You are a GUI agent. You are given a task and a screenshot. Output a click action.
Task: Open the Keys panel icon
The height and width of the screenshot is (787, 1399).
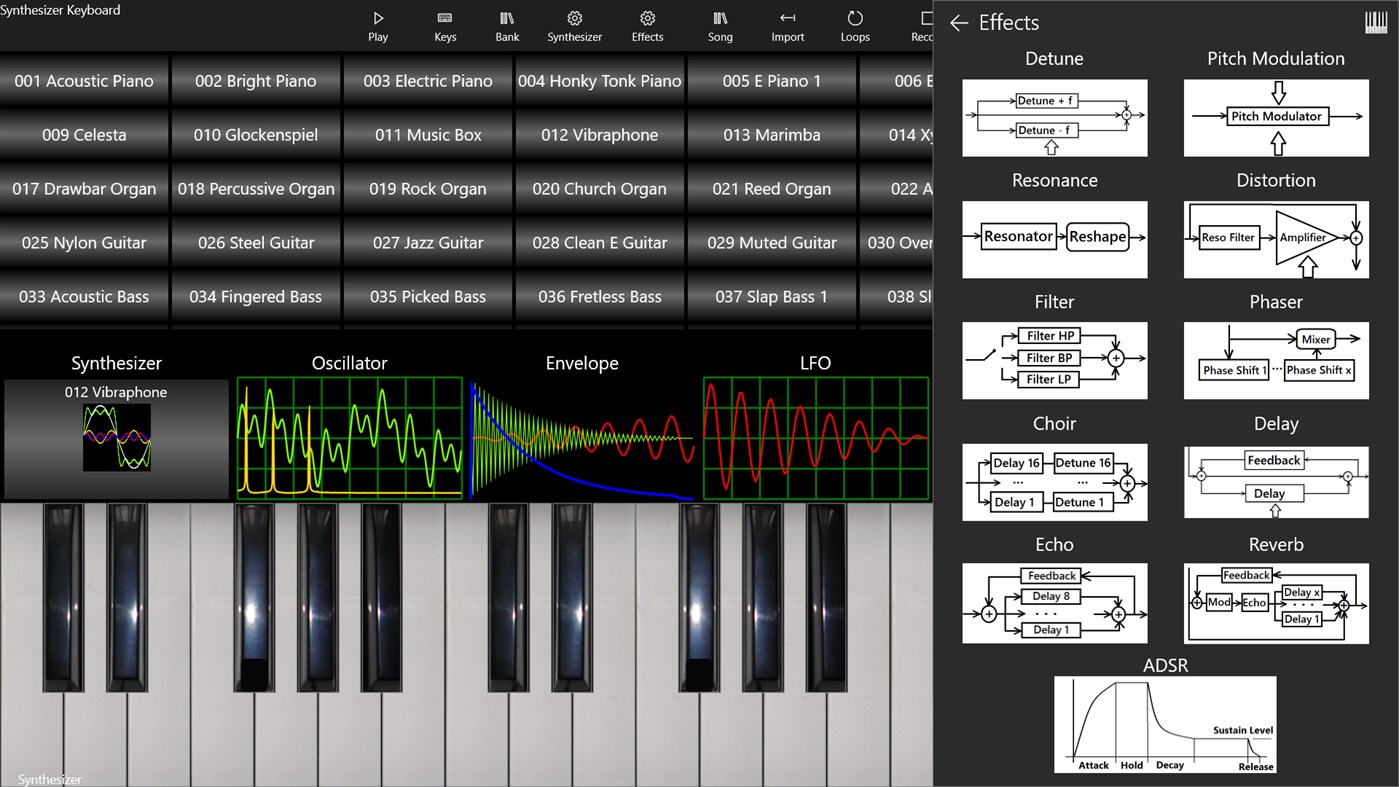[445, 26]
